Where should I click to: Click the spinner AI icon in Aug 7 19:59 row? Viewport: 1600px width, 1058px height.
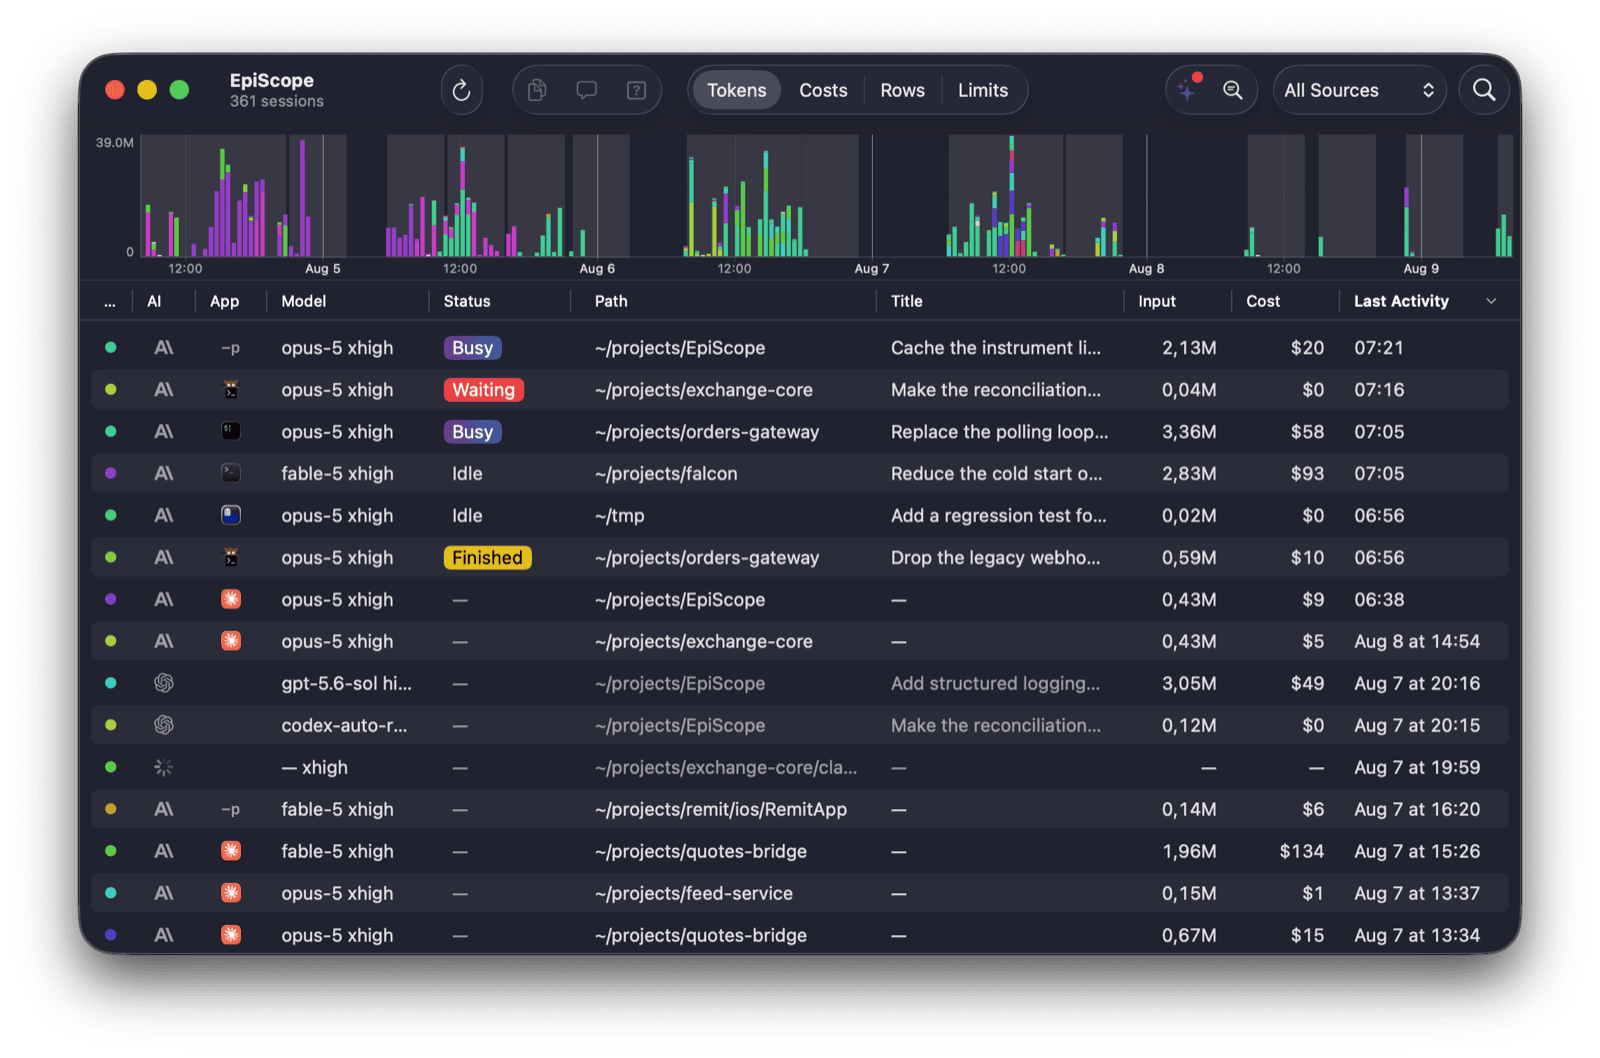(x=164, y=768)
